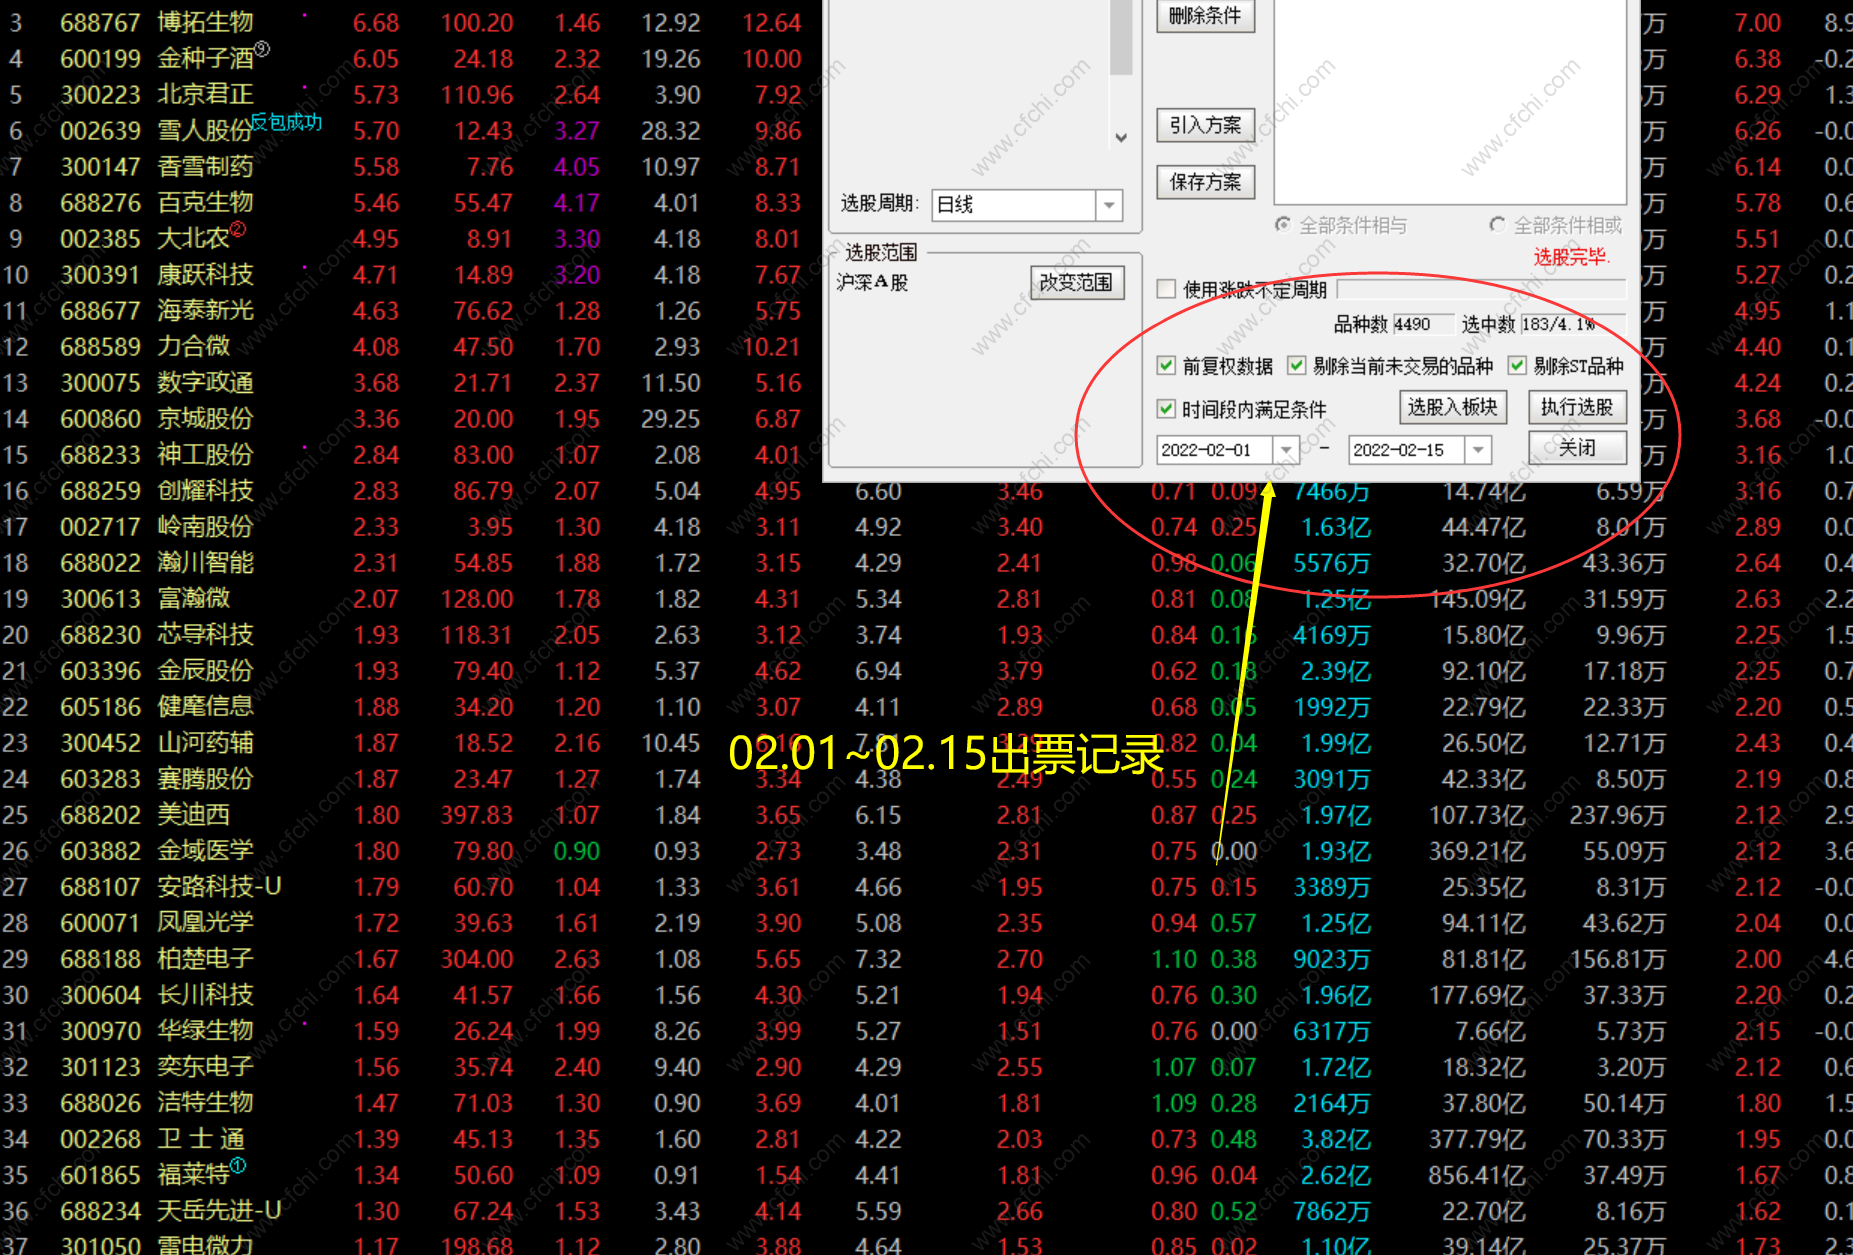Screen dimensions: 1853x1255
Task: Select stock row 688276 百克生物
Action: click(x=156, y=202)
